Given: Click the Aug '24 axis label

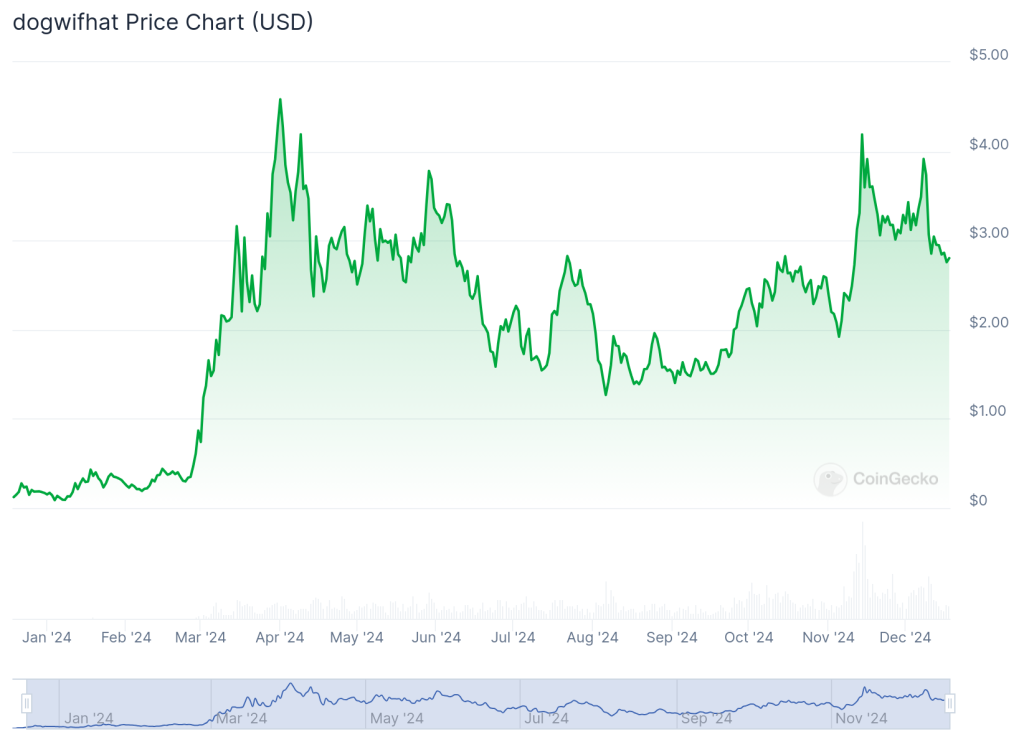Looking at the screenshot, I should [x=592, y=637].
